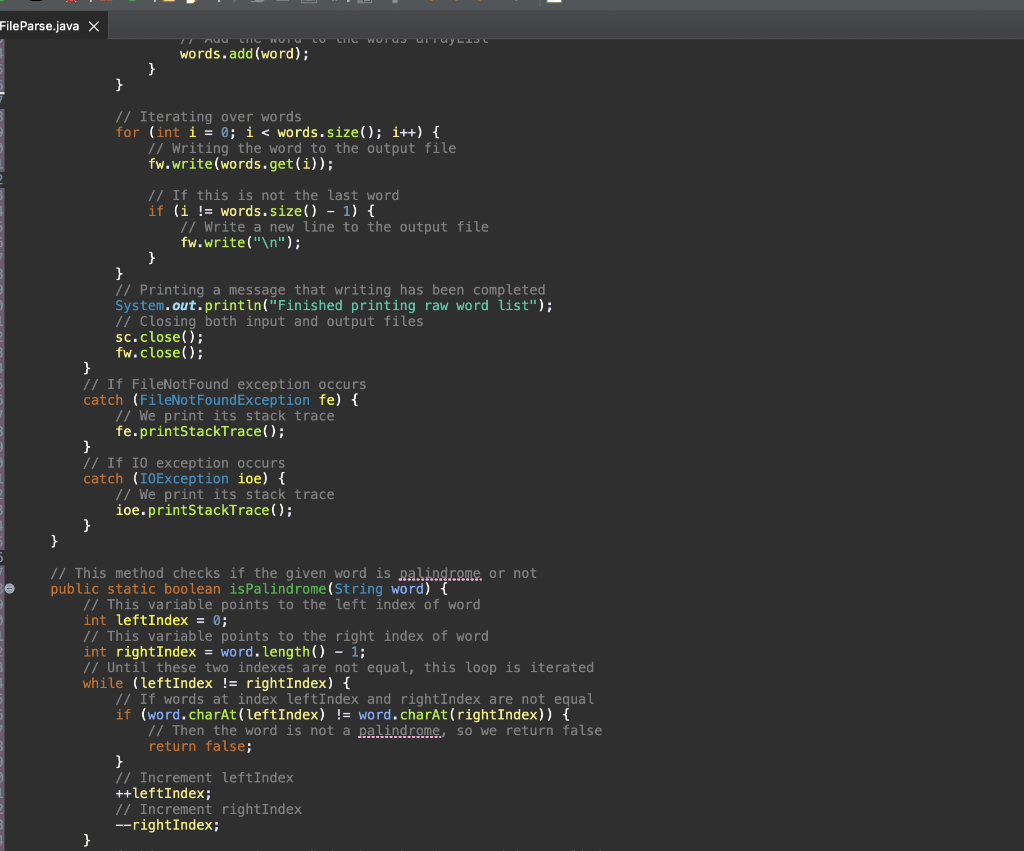Click the comment '// Increment rightIndex'
This screenshot has width=1024, height=851.
[x=208, y=809]
